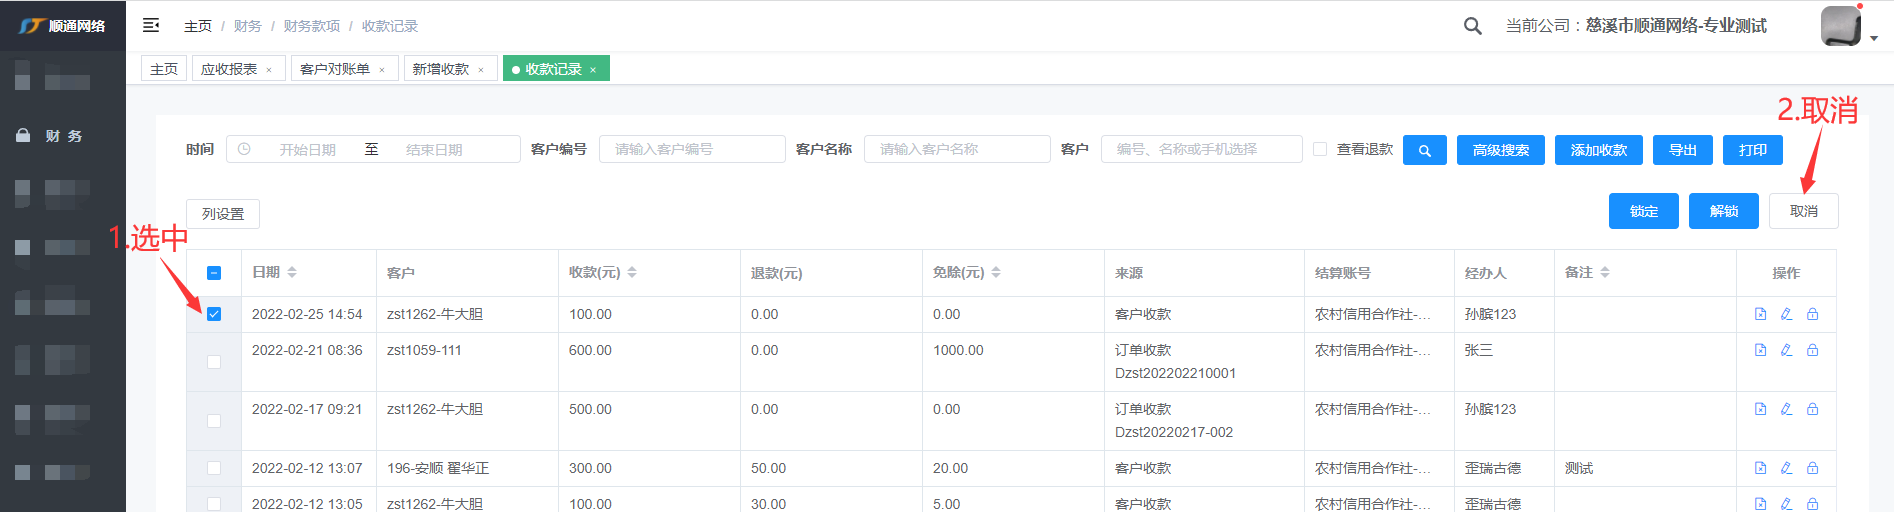Uncheck the 2022-02-25 14:54 row checkbox
Screen dimensions: 1894x512
tap(214, 314)
